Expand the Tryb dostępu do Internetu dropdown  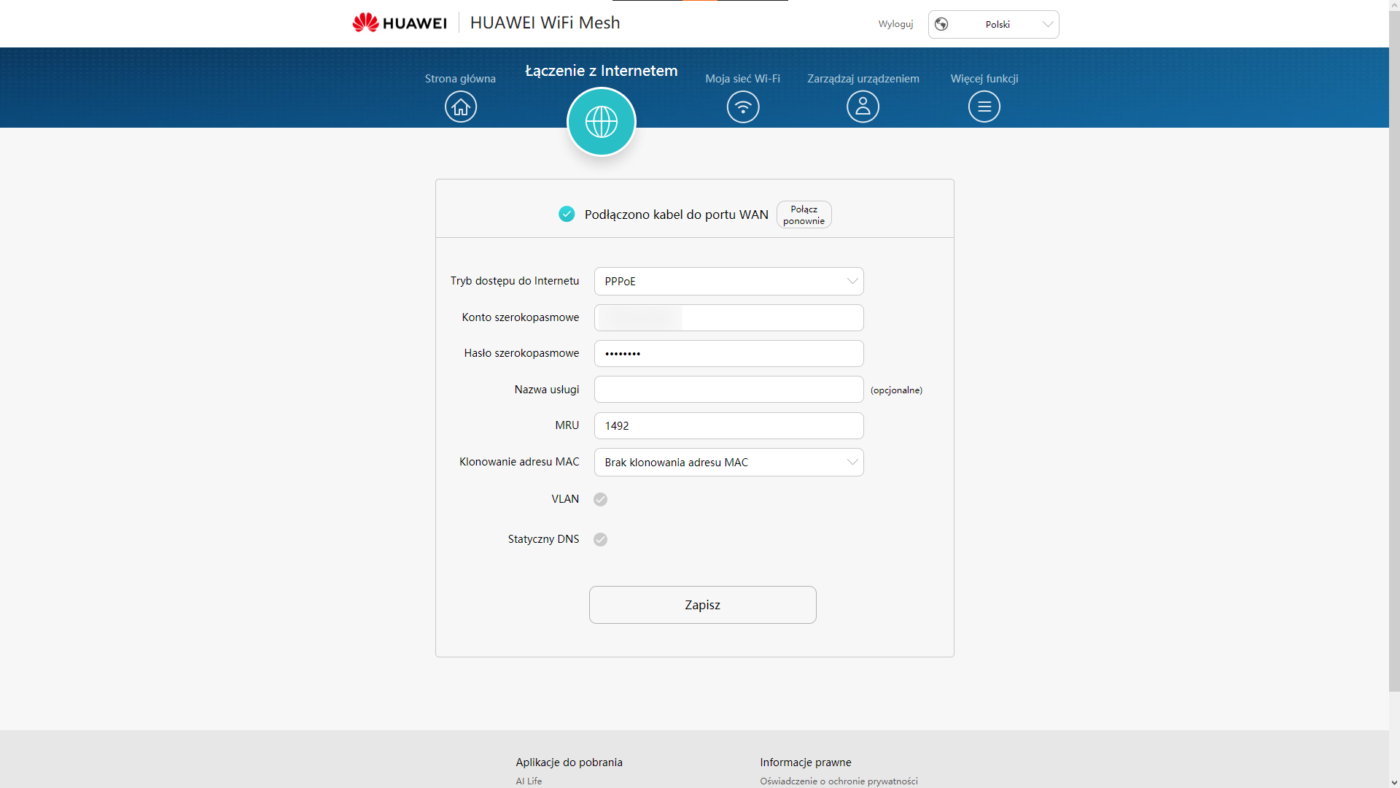pos(728,281)
